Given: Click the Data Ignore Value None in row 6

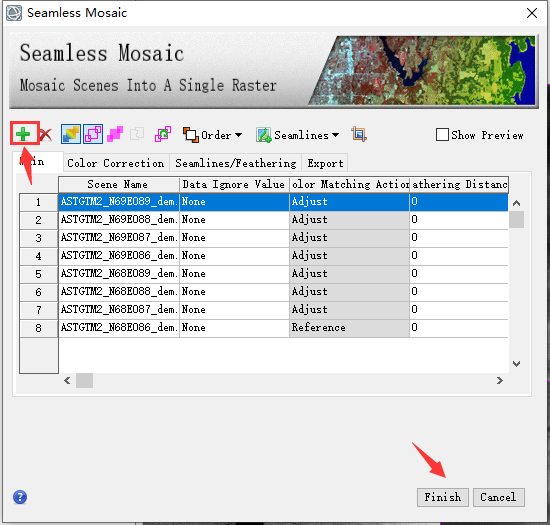Looking at the screenshot, I should (x=234, y=292).
